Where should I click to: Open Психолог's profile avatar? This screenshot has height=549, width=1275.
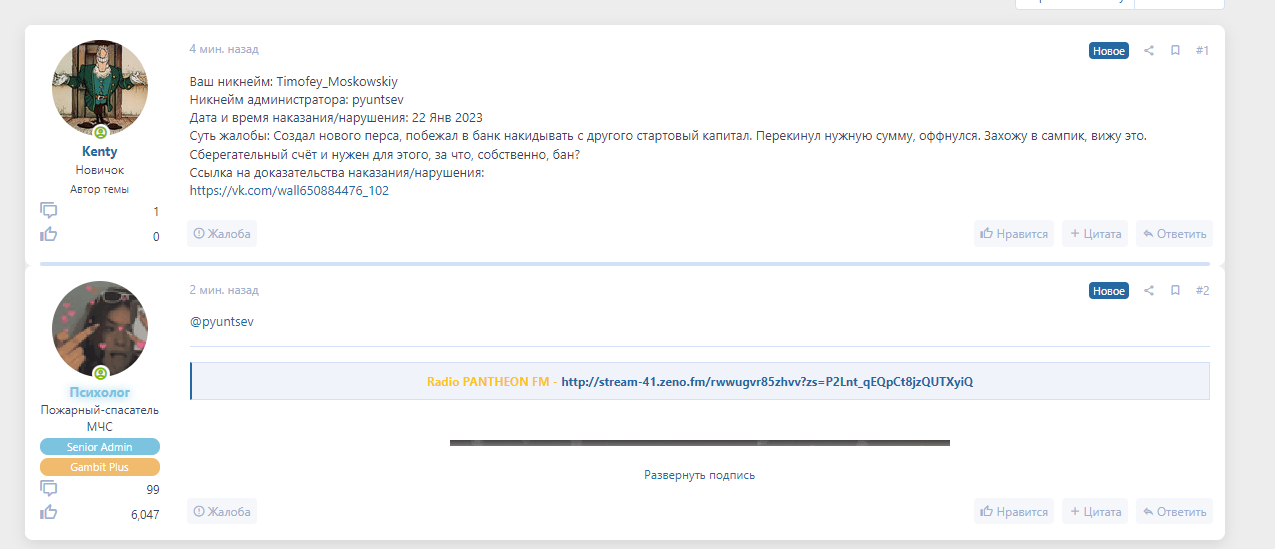(100, 329)
